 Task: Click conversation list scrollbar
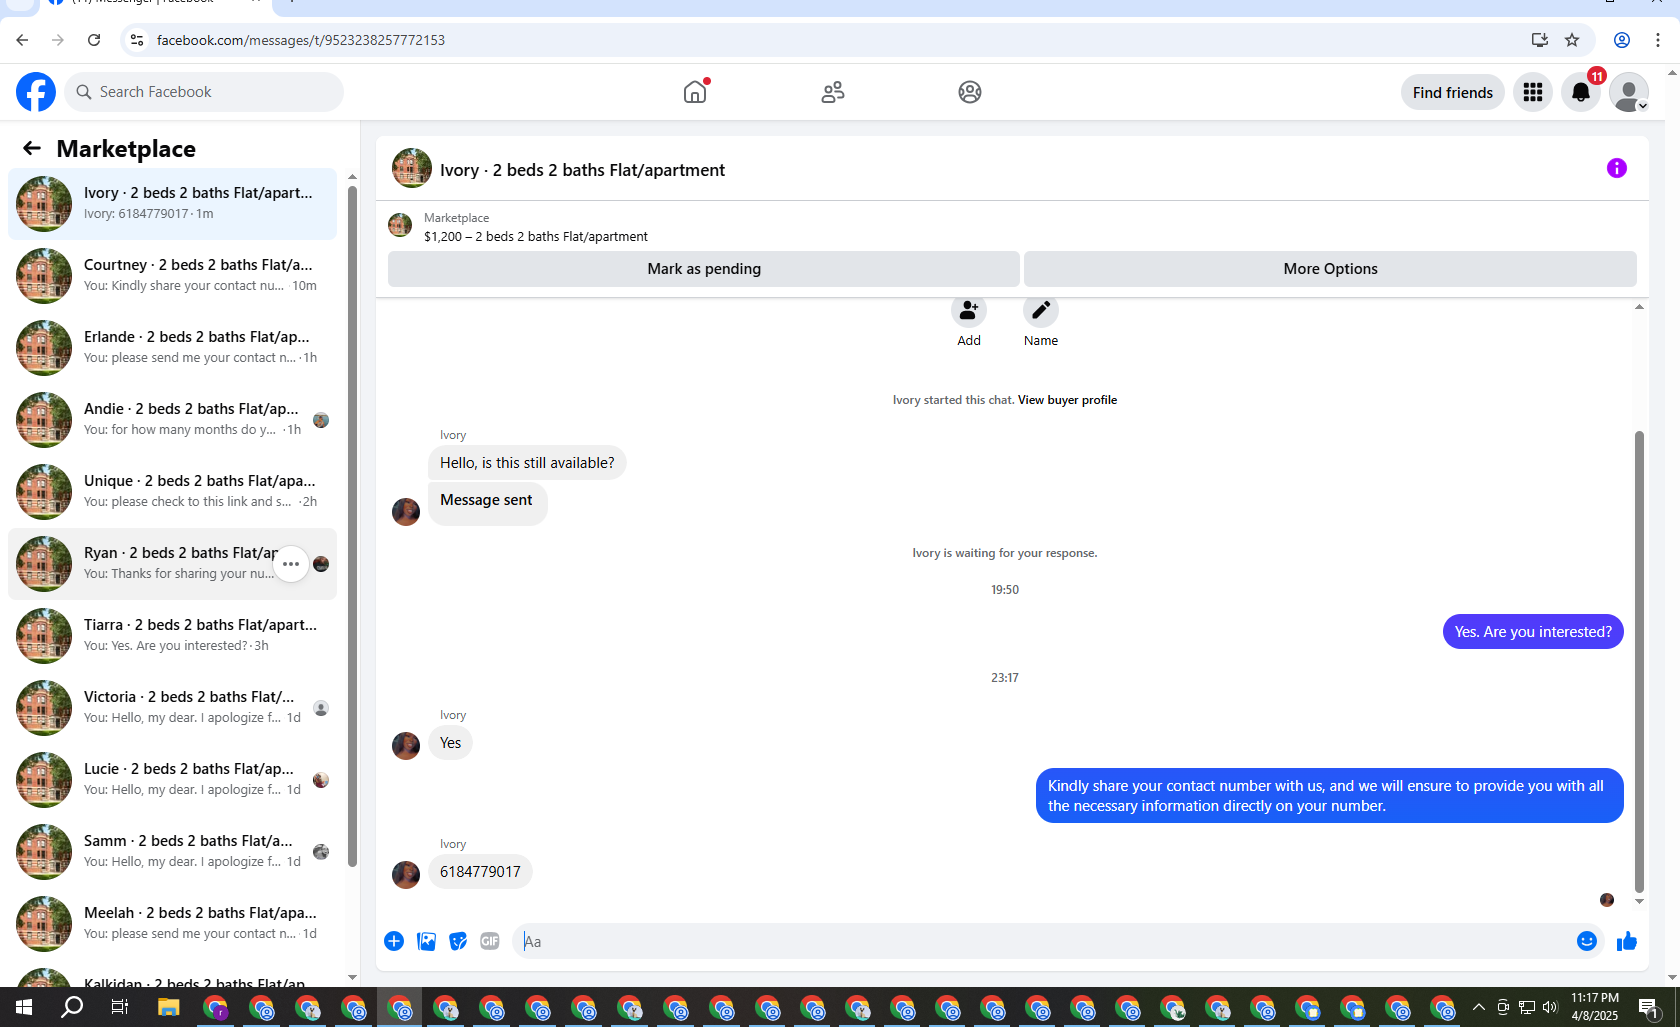click(x=352, y=526)
